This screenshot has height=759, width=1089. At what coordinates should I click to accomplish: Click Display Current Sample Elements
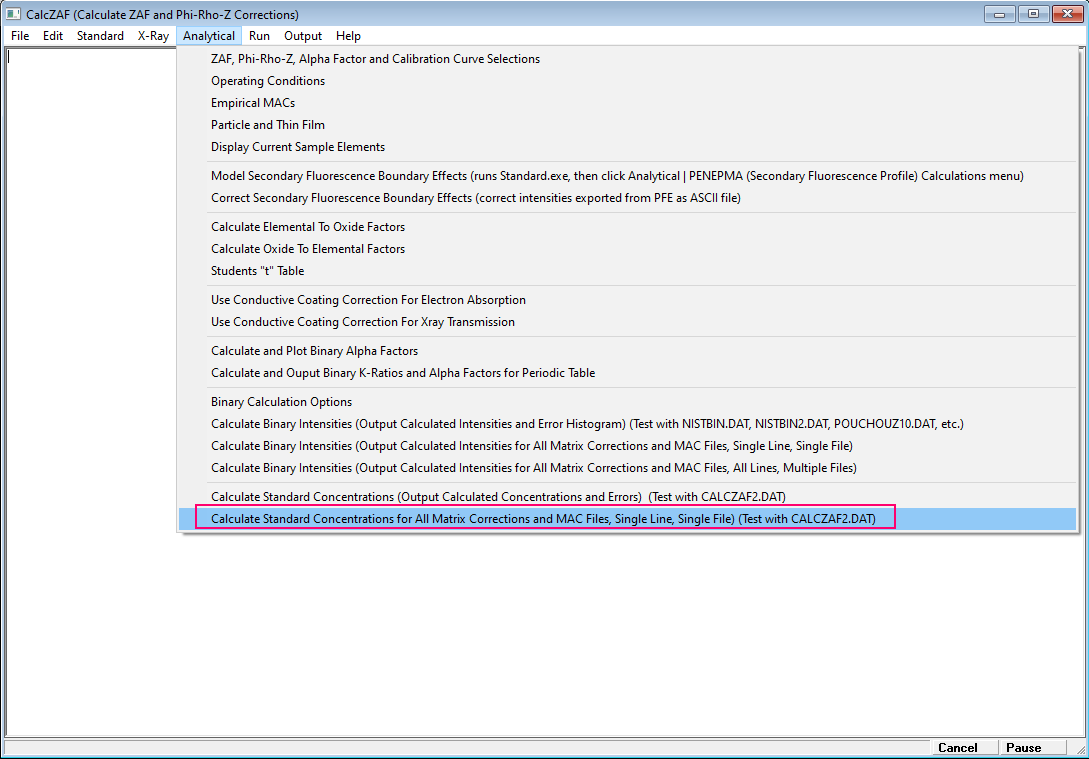[x=298, y=147]
